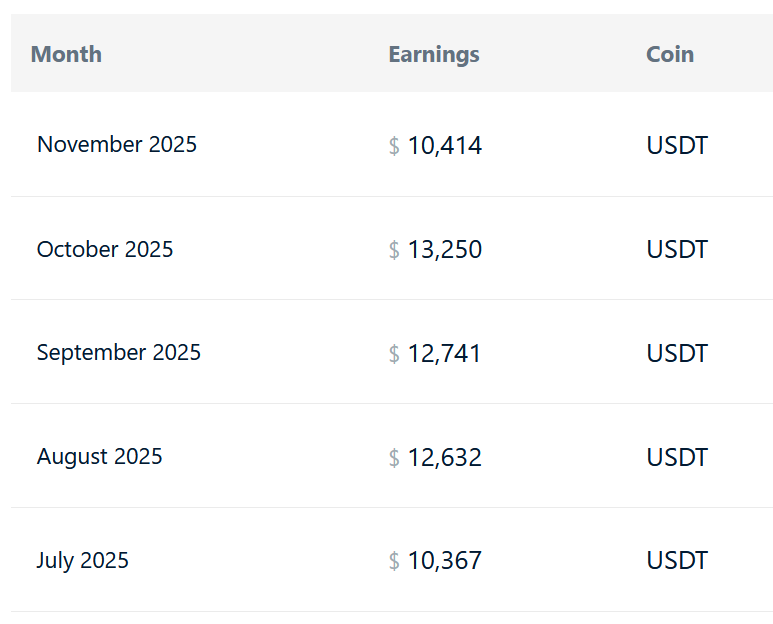This screenshot has height=624, width=773.
Task: Click USDT in the November 2025 row
Action: point(677,146)
